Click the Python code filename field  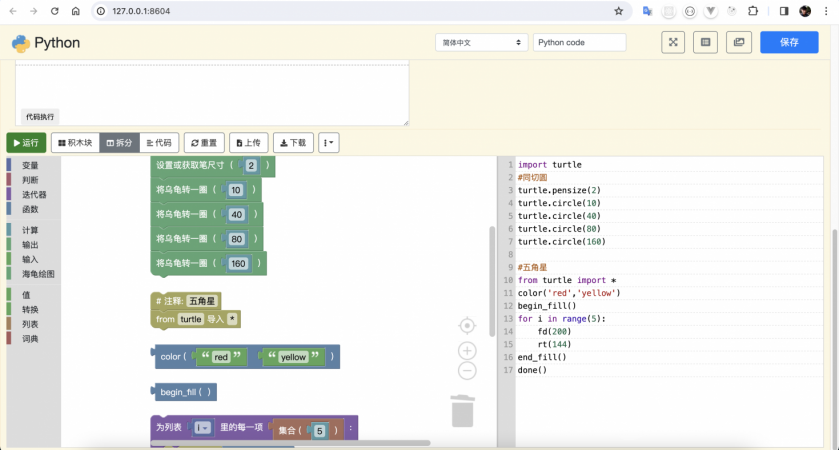(x=579, y=42)
